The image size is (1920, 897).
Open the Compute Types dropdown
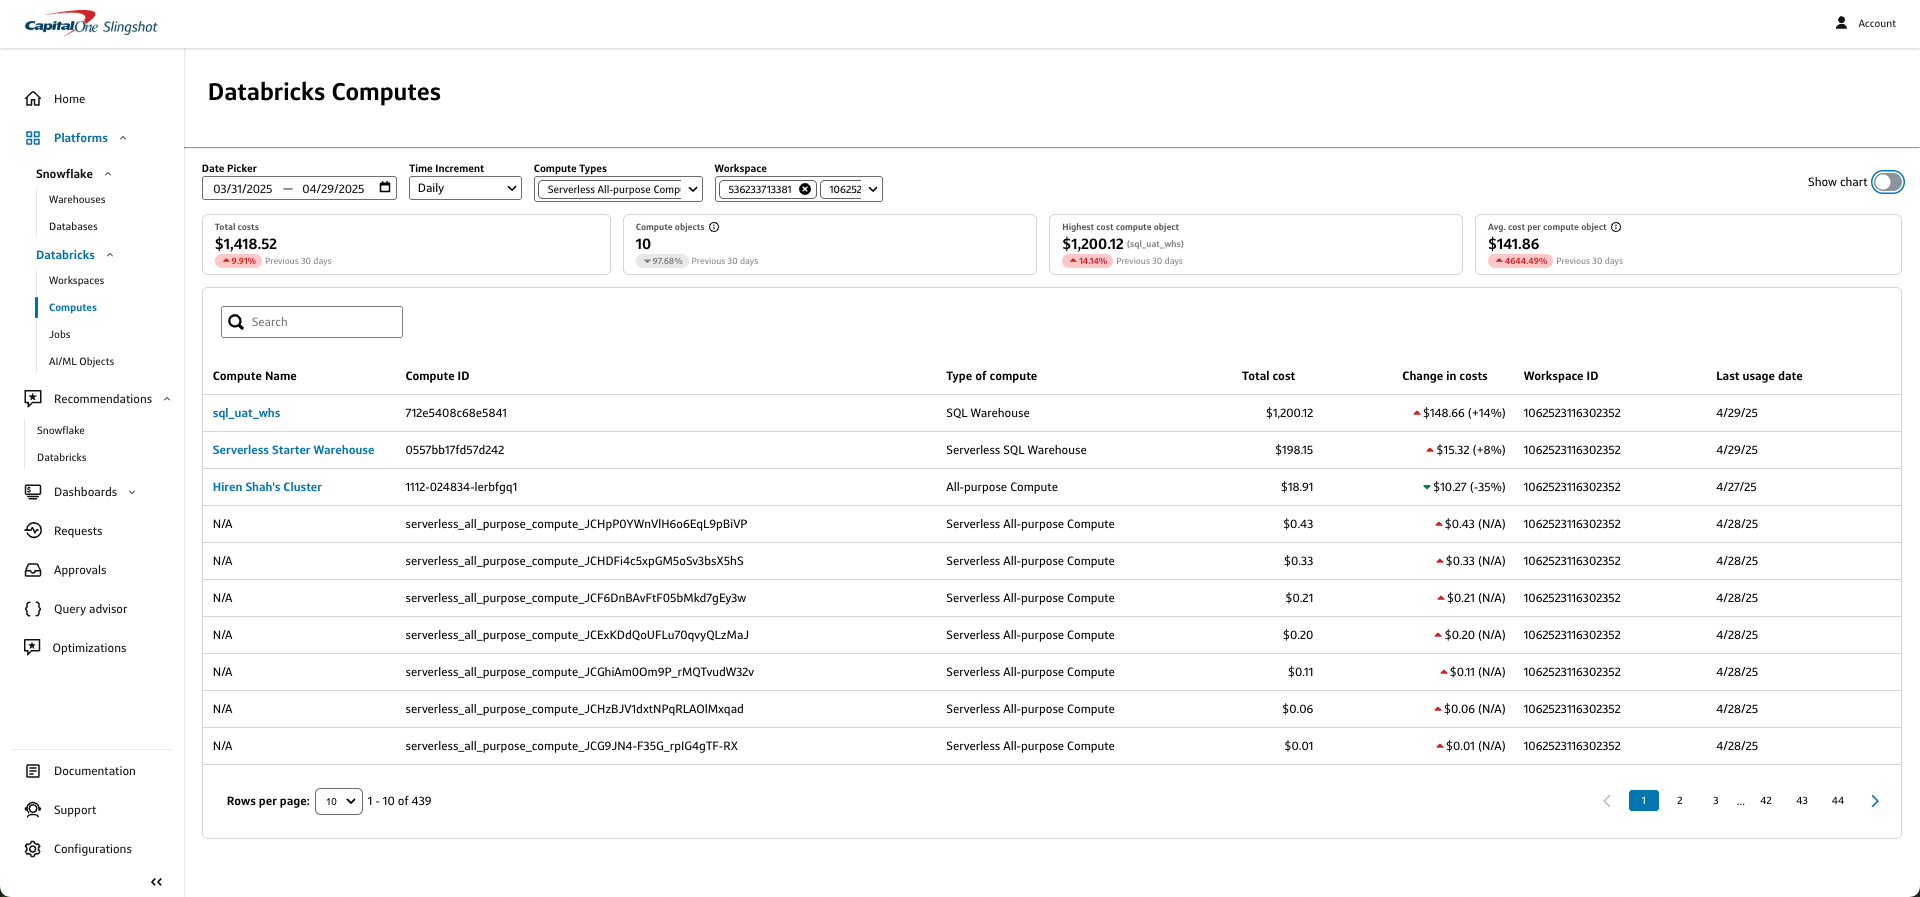618,189
